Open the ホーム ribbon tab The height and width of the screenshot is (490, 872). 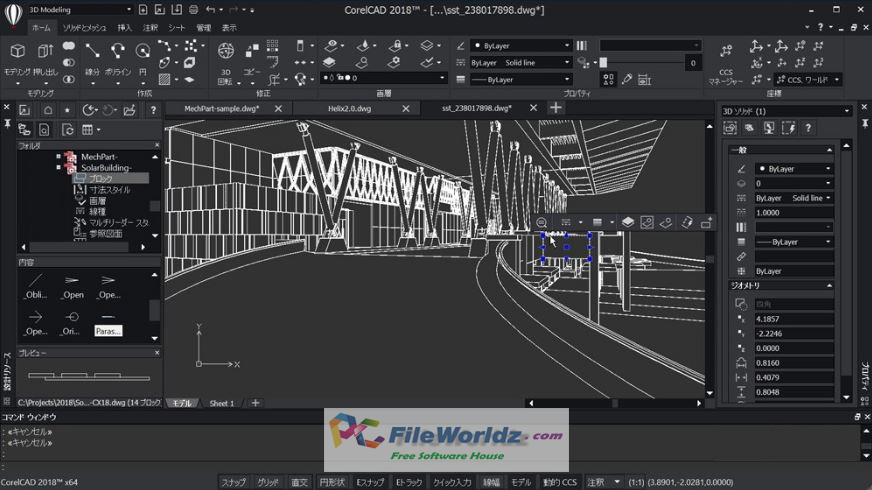(x=41, y=27)
